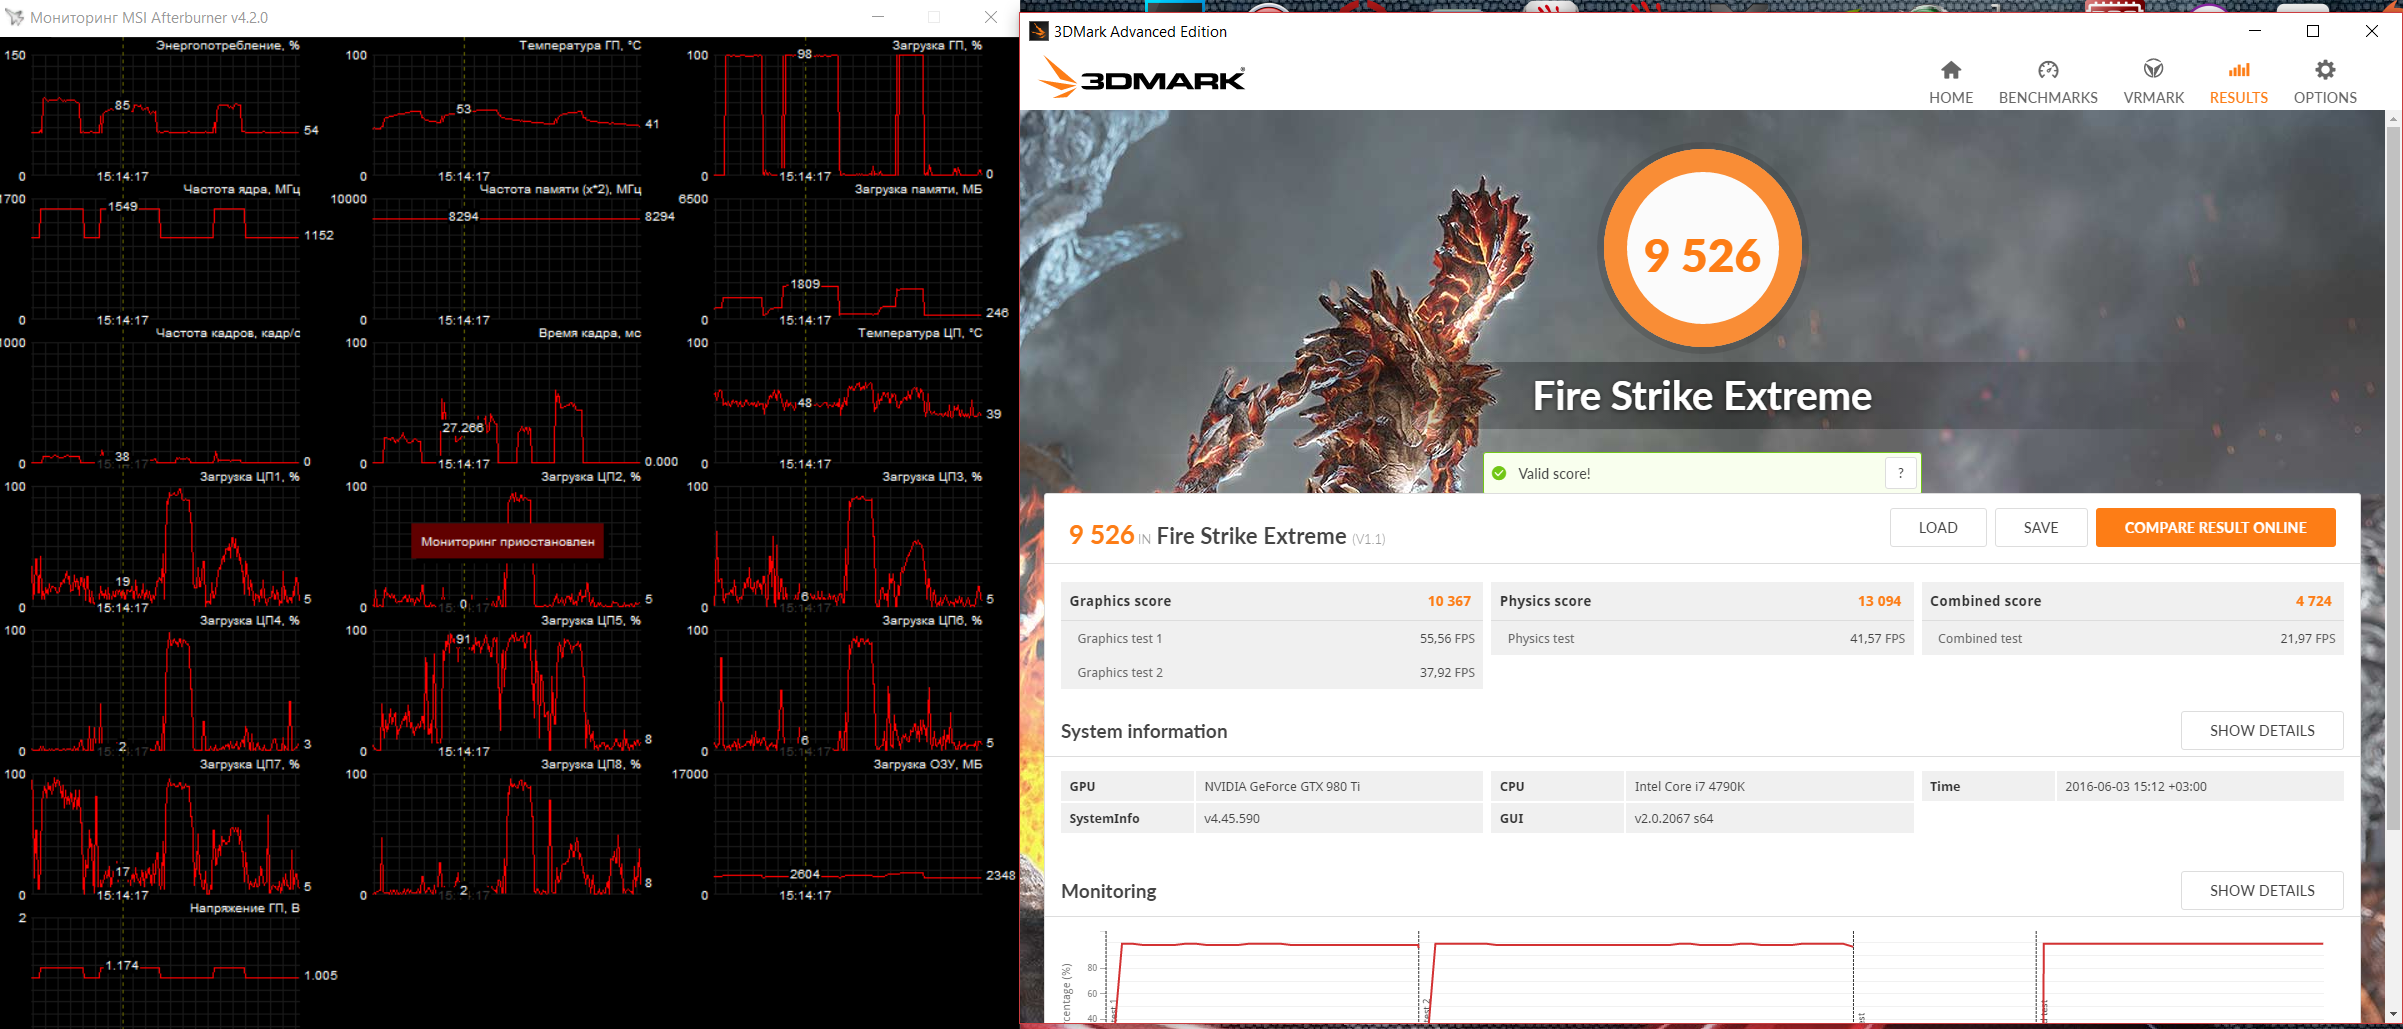
Task: Click the SystemInfo version v4.45.590
Action: point(1232,819)
